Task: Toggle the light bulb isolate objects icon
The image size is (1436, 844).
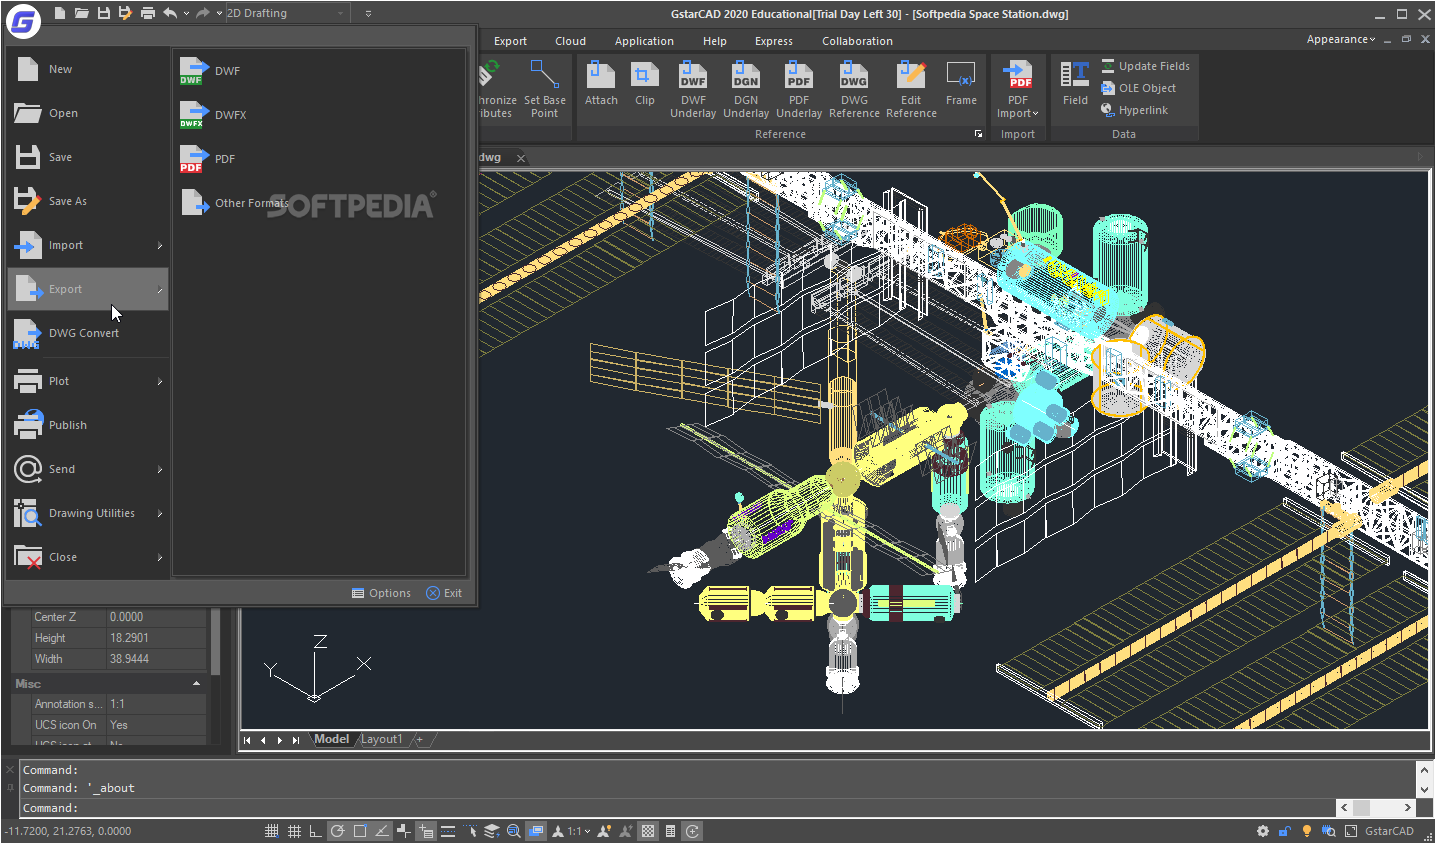Action: 1307,831
